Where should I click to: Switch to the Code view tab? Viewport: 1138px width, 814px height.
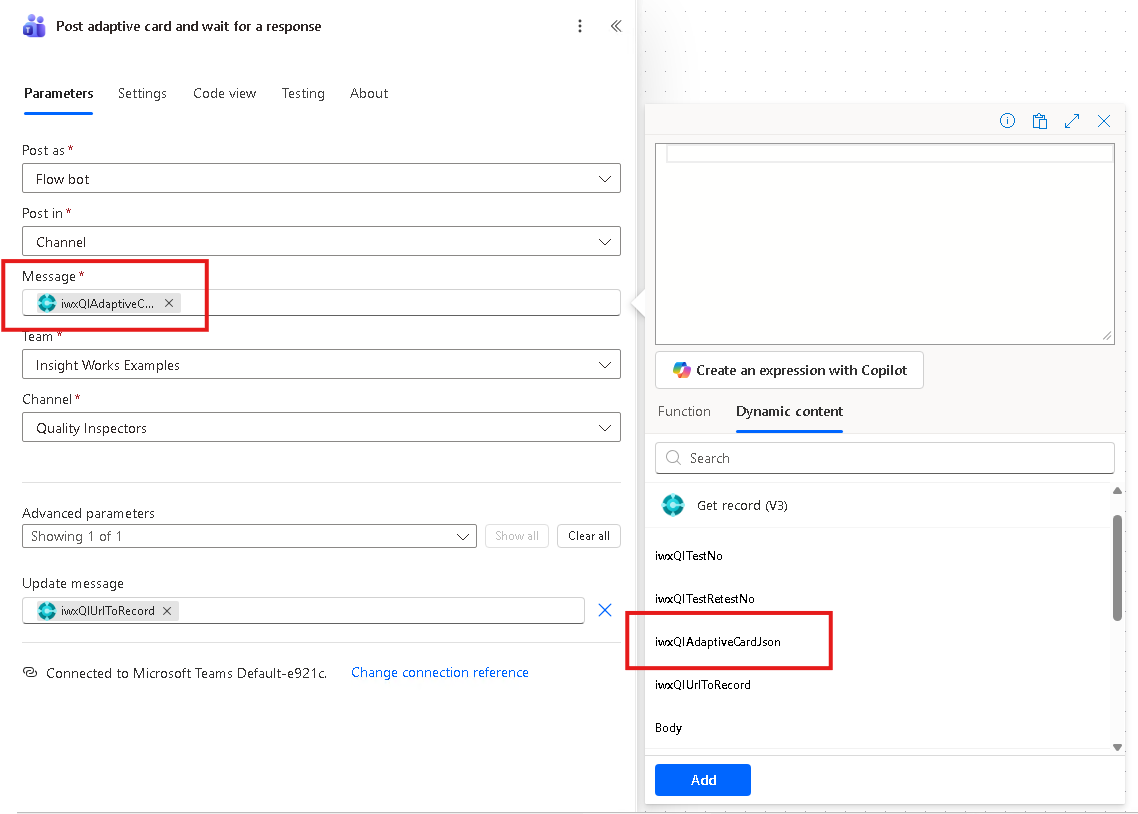click(x=224, y=93)
